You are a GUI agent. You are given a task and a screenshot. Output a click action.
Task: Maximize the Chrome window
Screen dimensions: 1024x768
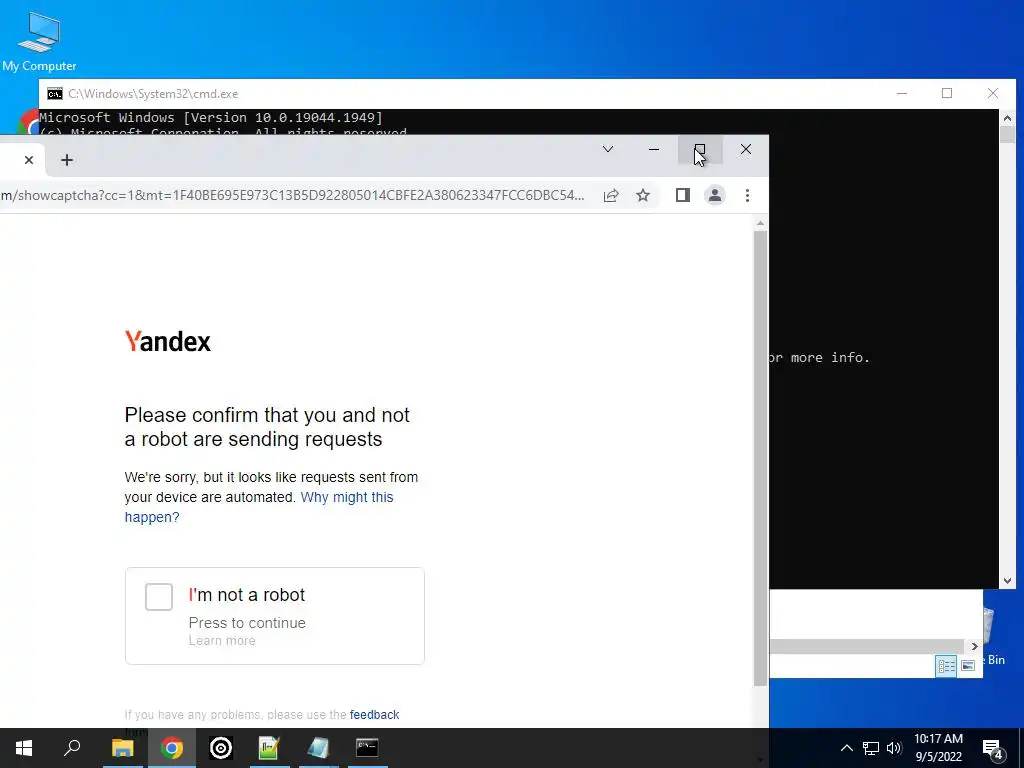(x=699, y=150)
